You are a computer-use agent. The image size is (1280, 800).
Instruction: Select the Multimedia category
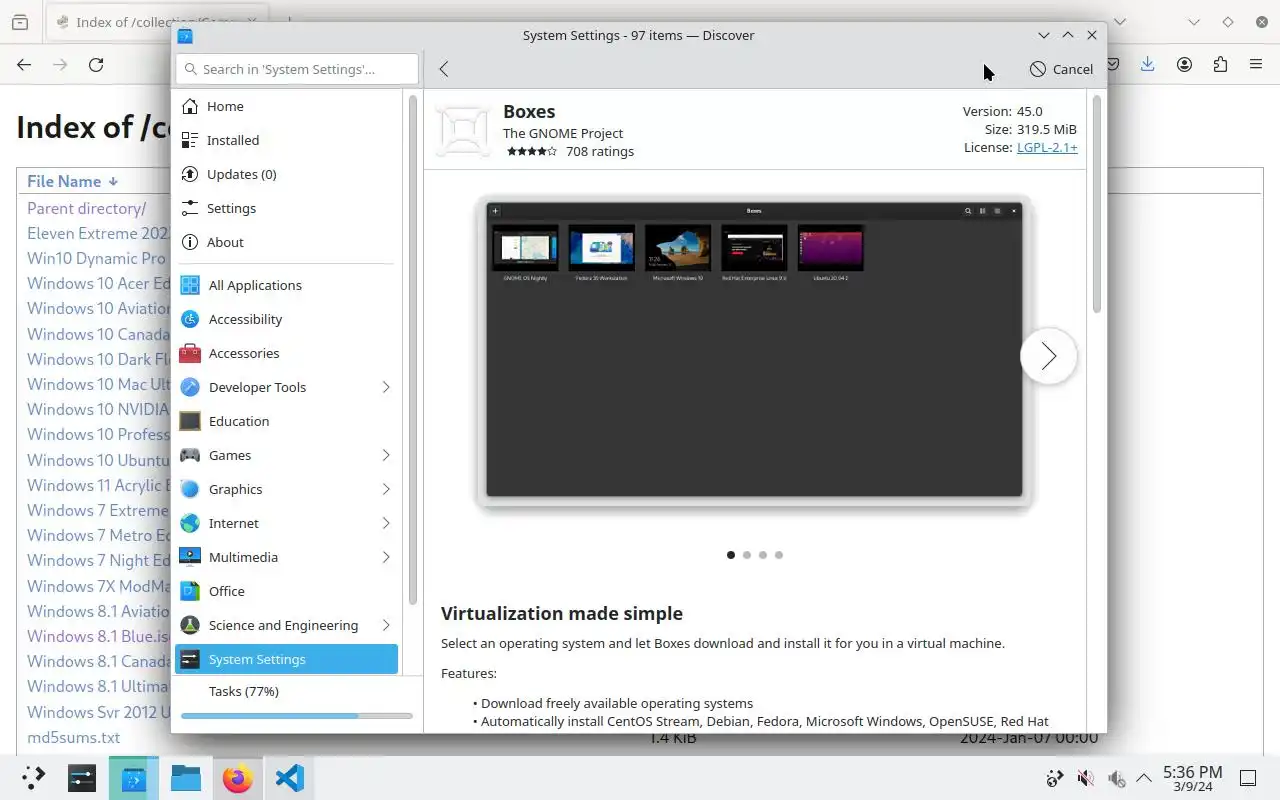click(x=287, y=557)
